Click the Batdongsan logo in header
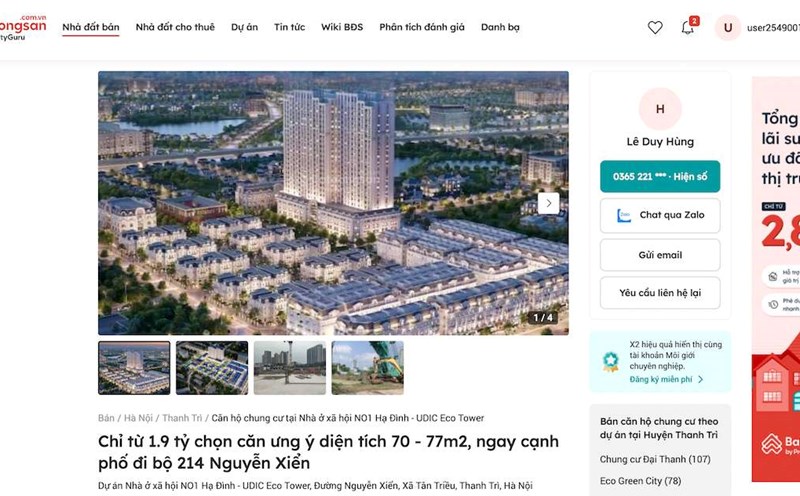 [22, 28]
